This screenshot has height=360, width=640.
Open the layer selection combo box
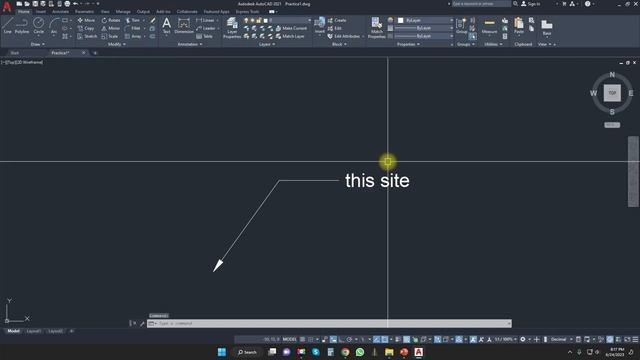tap(278, 20)
